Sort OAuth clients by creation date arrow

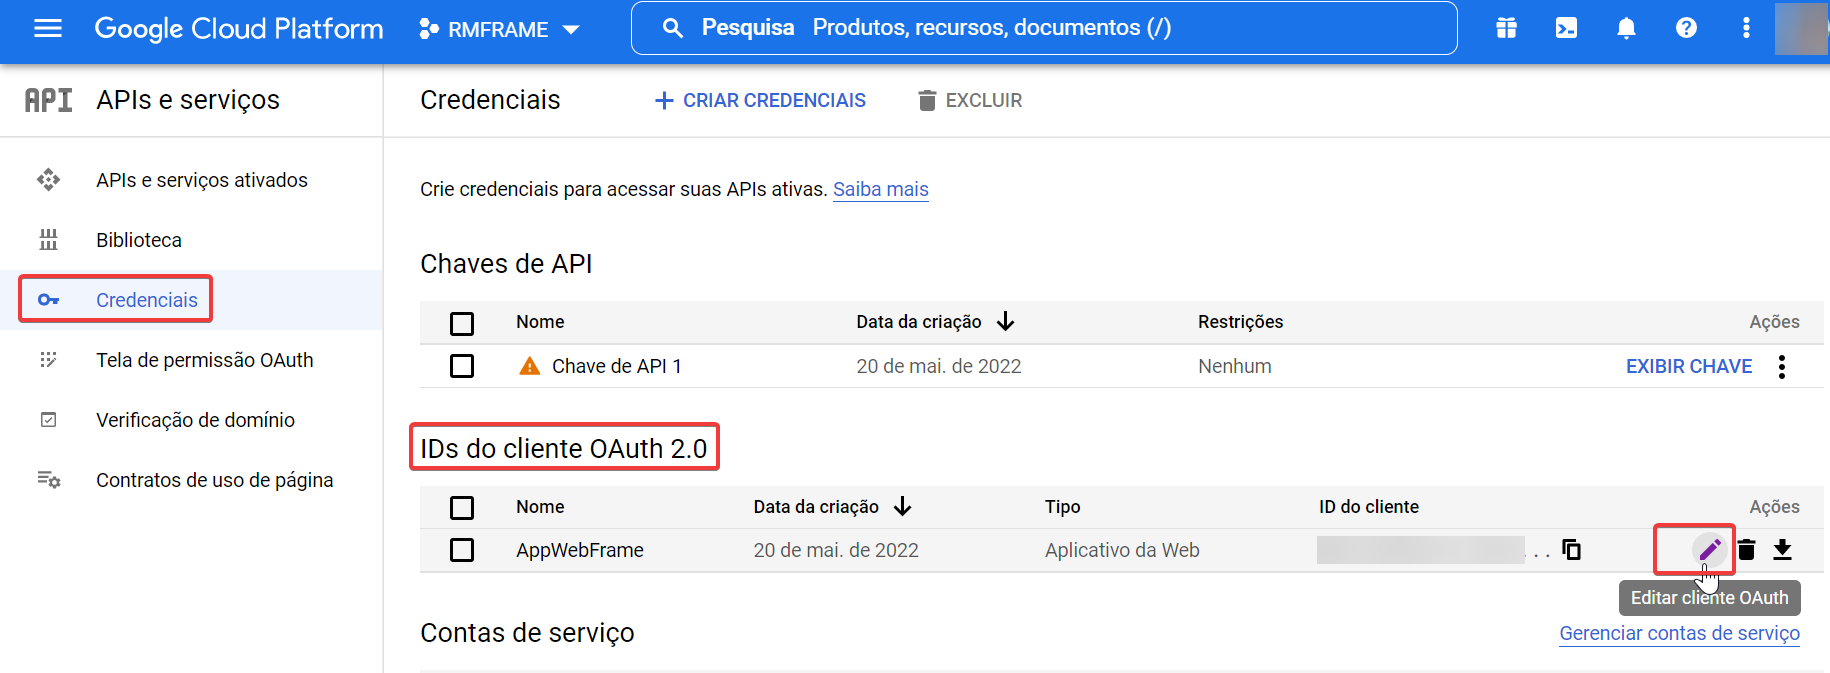coord(903,506)
